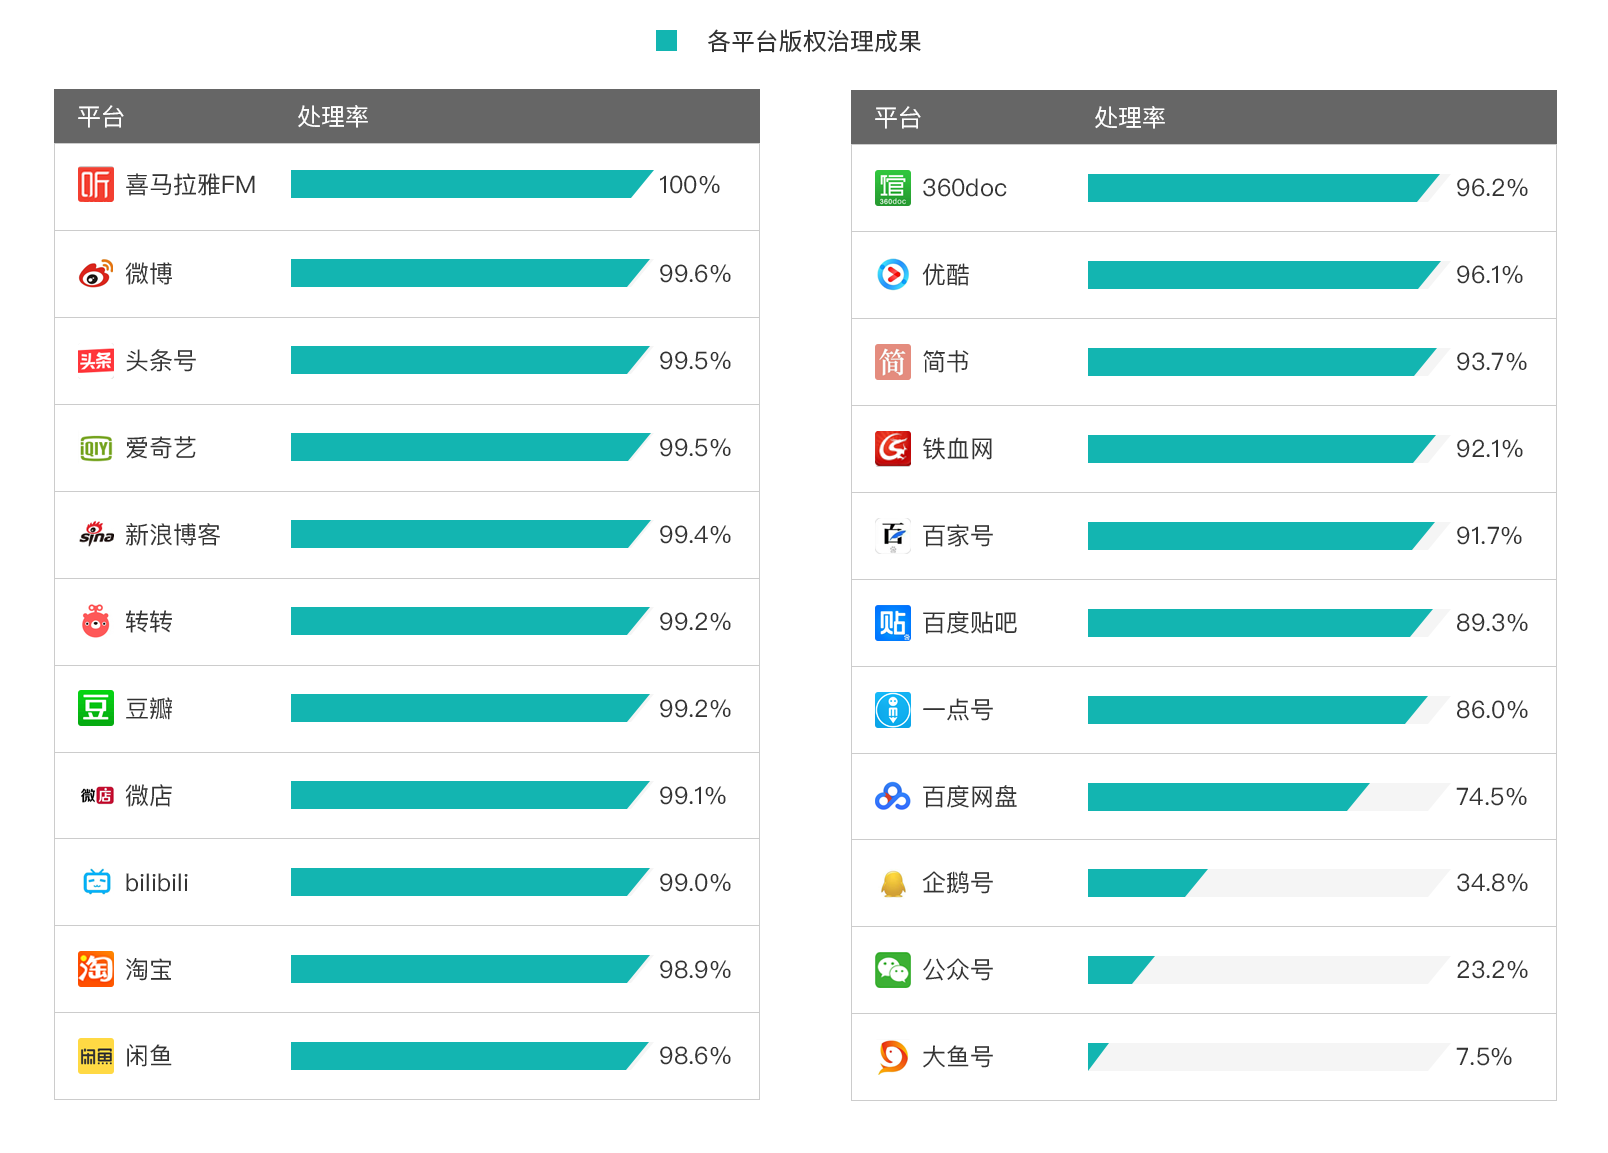Click the WeChat 公众号 icon

(892, 970)
